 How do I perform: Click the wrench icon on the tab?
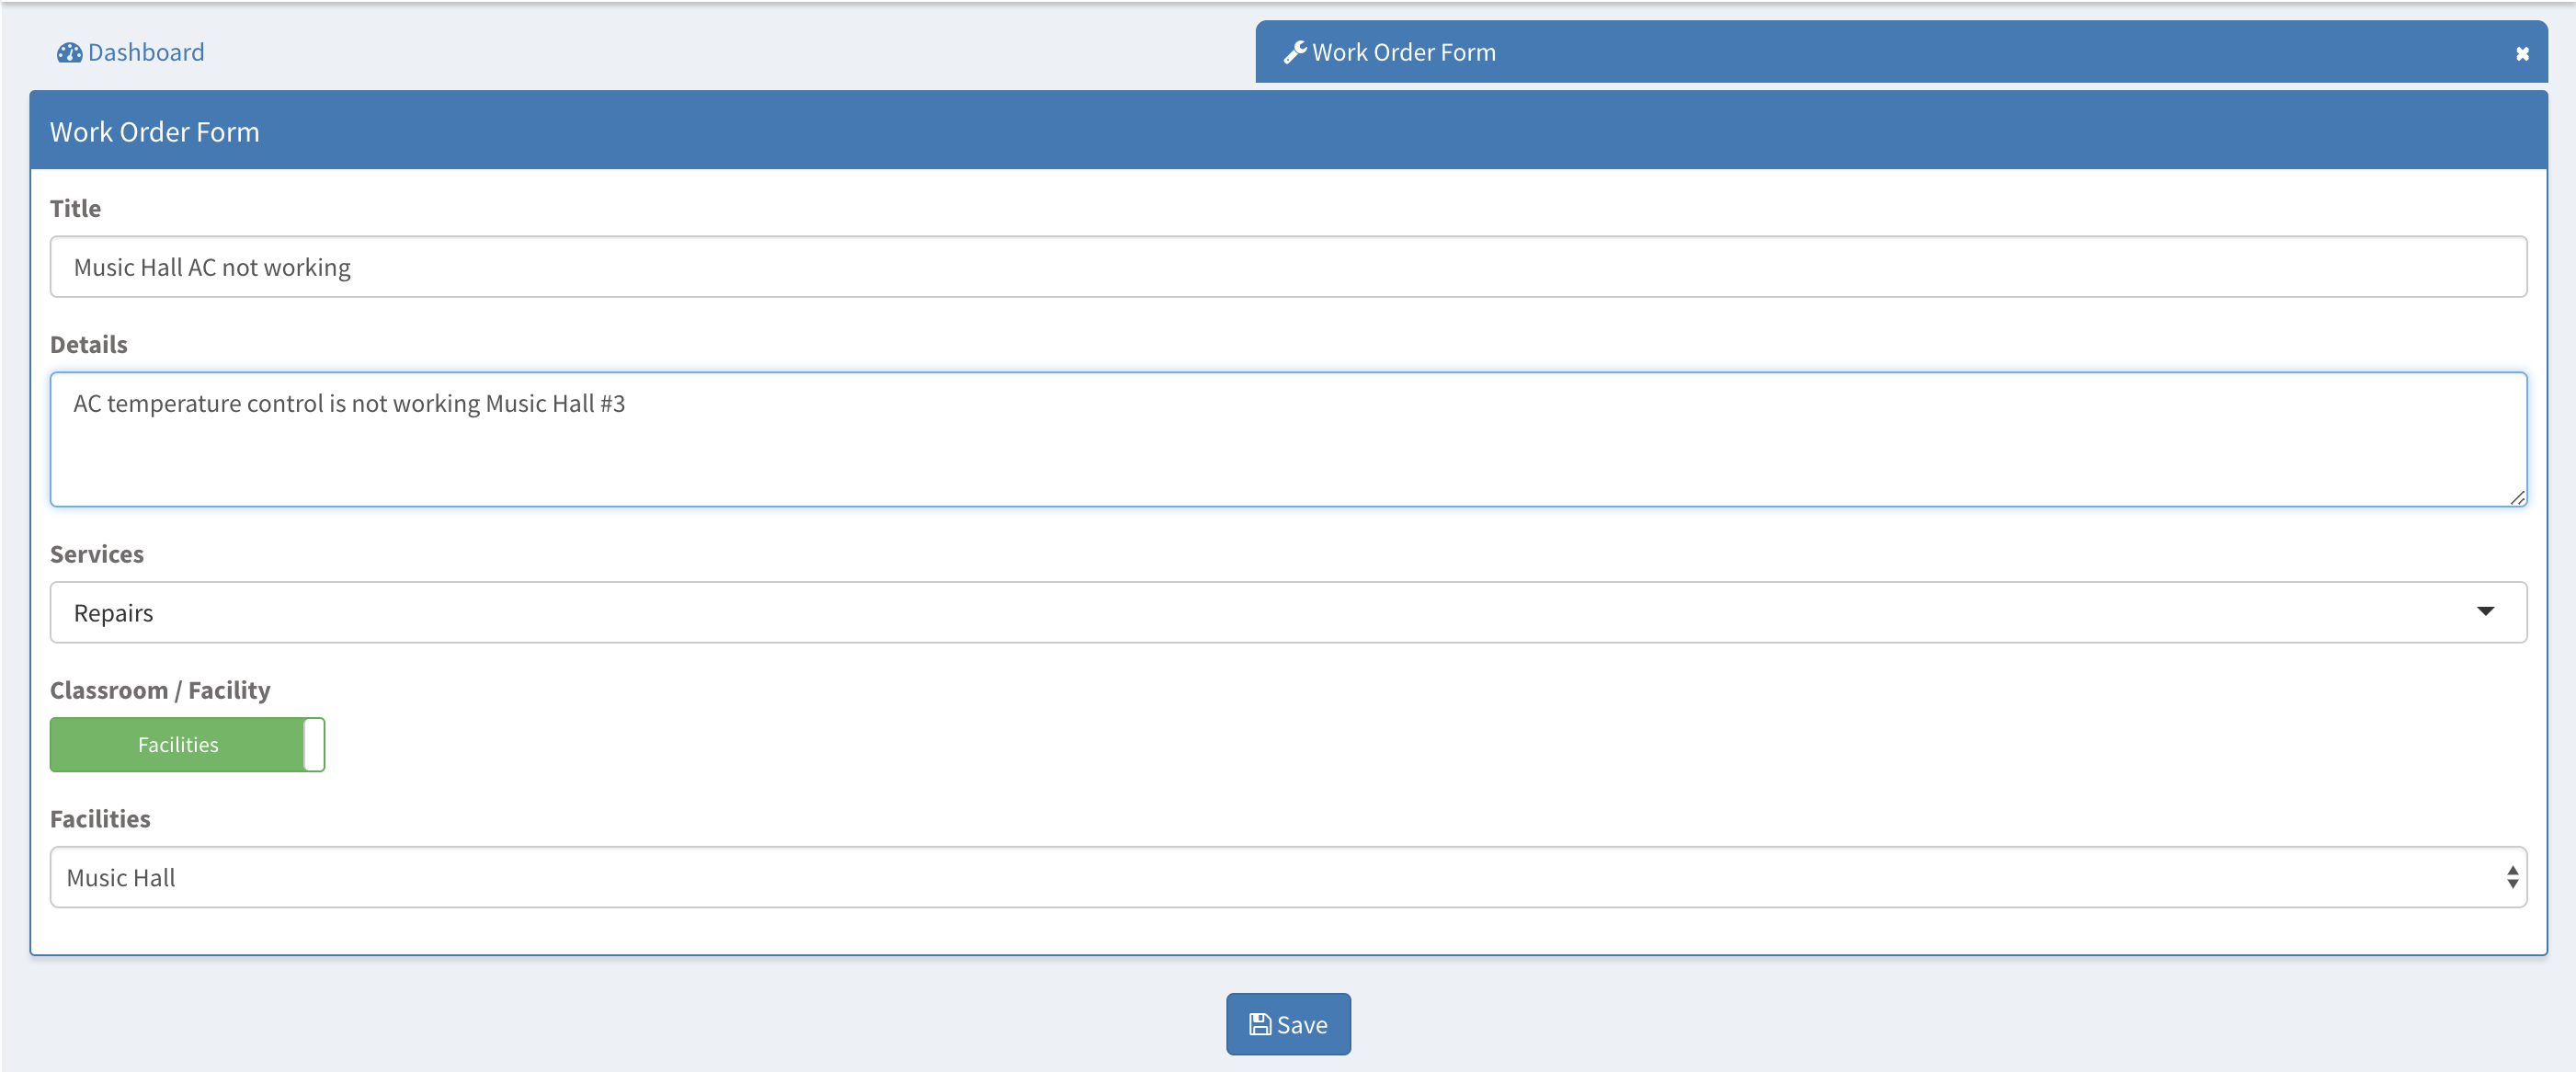coord(1294,53)
